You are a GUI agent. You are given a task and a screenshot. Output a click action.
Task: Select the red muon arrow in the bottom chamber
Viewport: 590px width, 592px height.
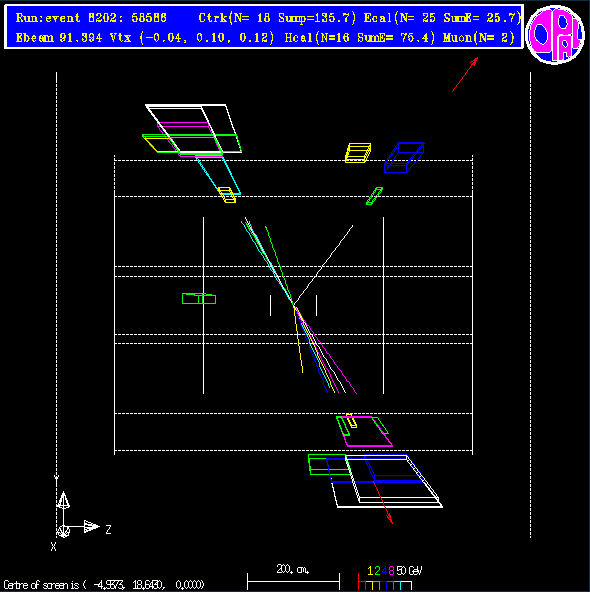click(383, 503)
